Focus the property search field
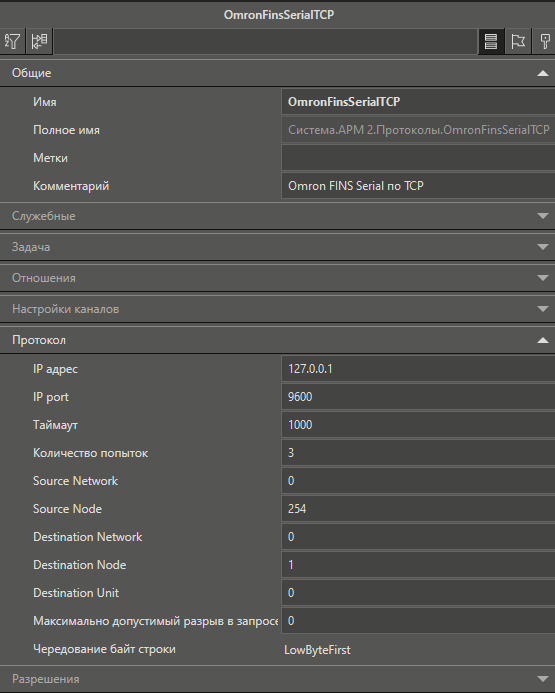Image resolution: width=555 pixels, height=693 pixels. pos(265,42)
